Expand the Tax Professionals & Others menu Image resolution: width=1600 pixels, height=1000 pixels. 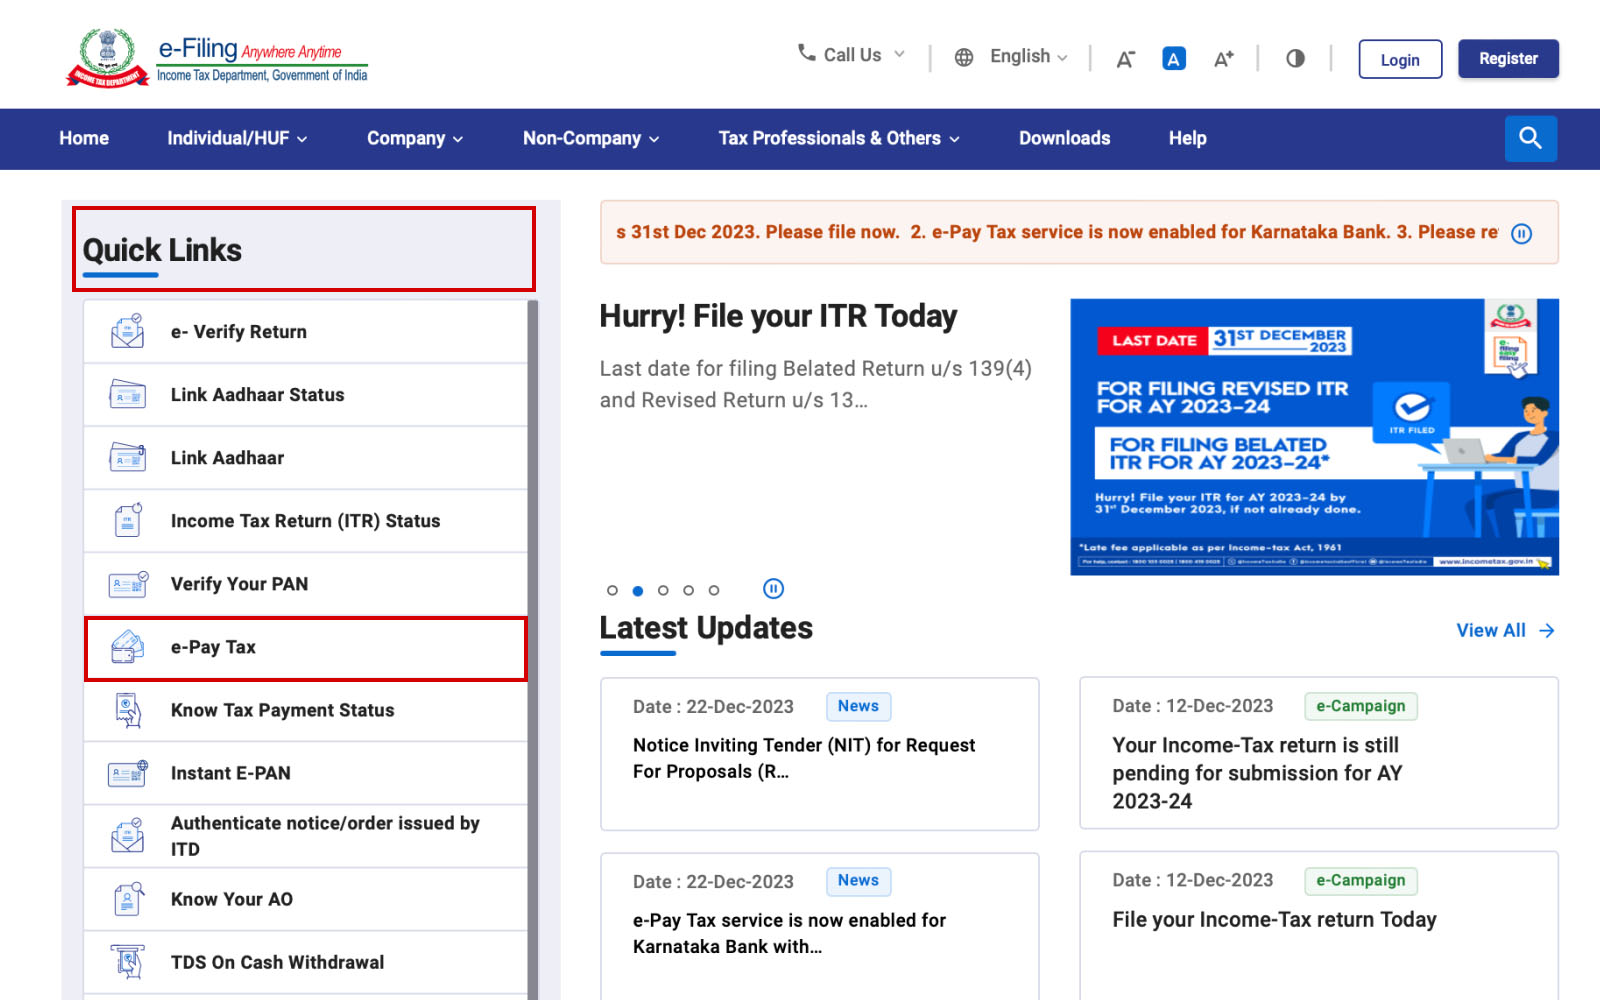pos(837,138)
